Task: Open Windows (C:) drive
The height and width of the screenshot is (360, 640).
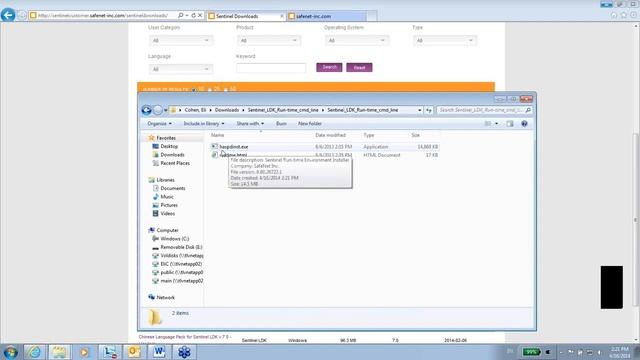Action: [175, 239]
